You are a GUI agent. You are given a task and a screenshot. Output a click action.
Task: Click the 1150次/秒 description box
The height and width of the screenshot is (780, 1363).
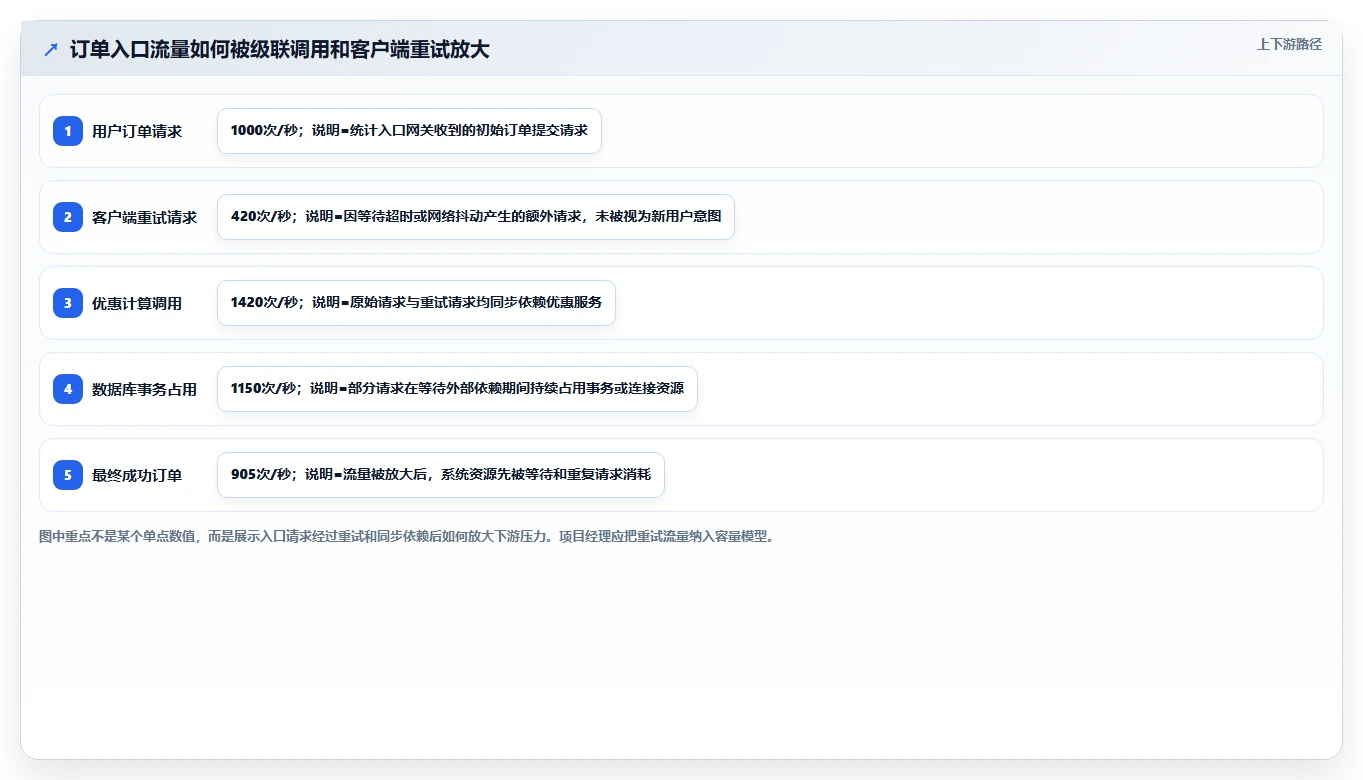coord(457,389)
